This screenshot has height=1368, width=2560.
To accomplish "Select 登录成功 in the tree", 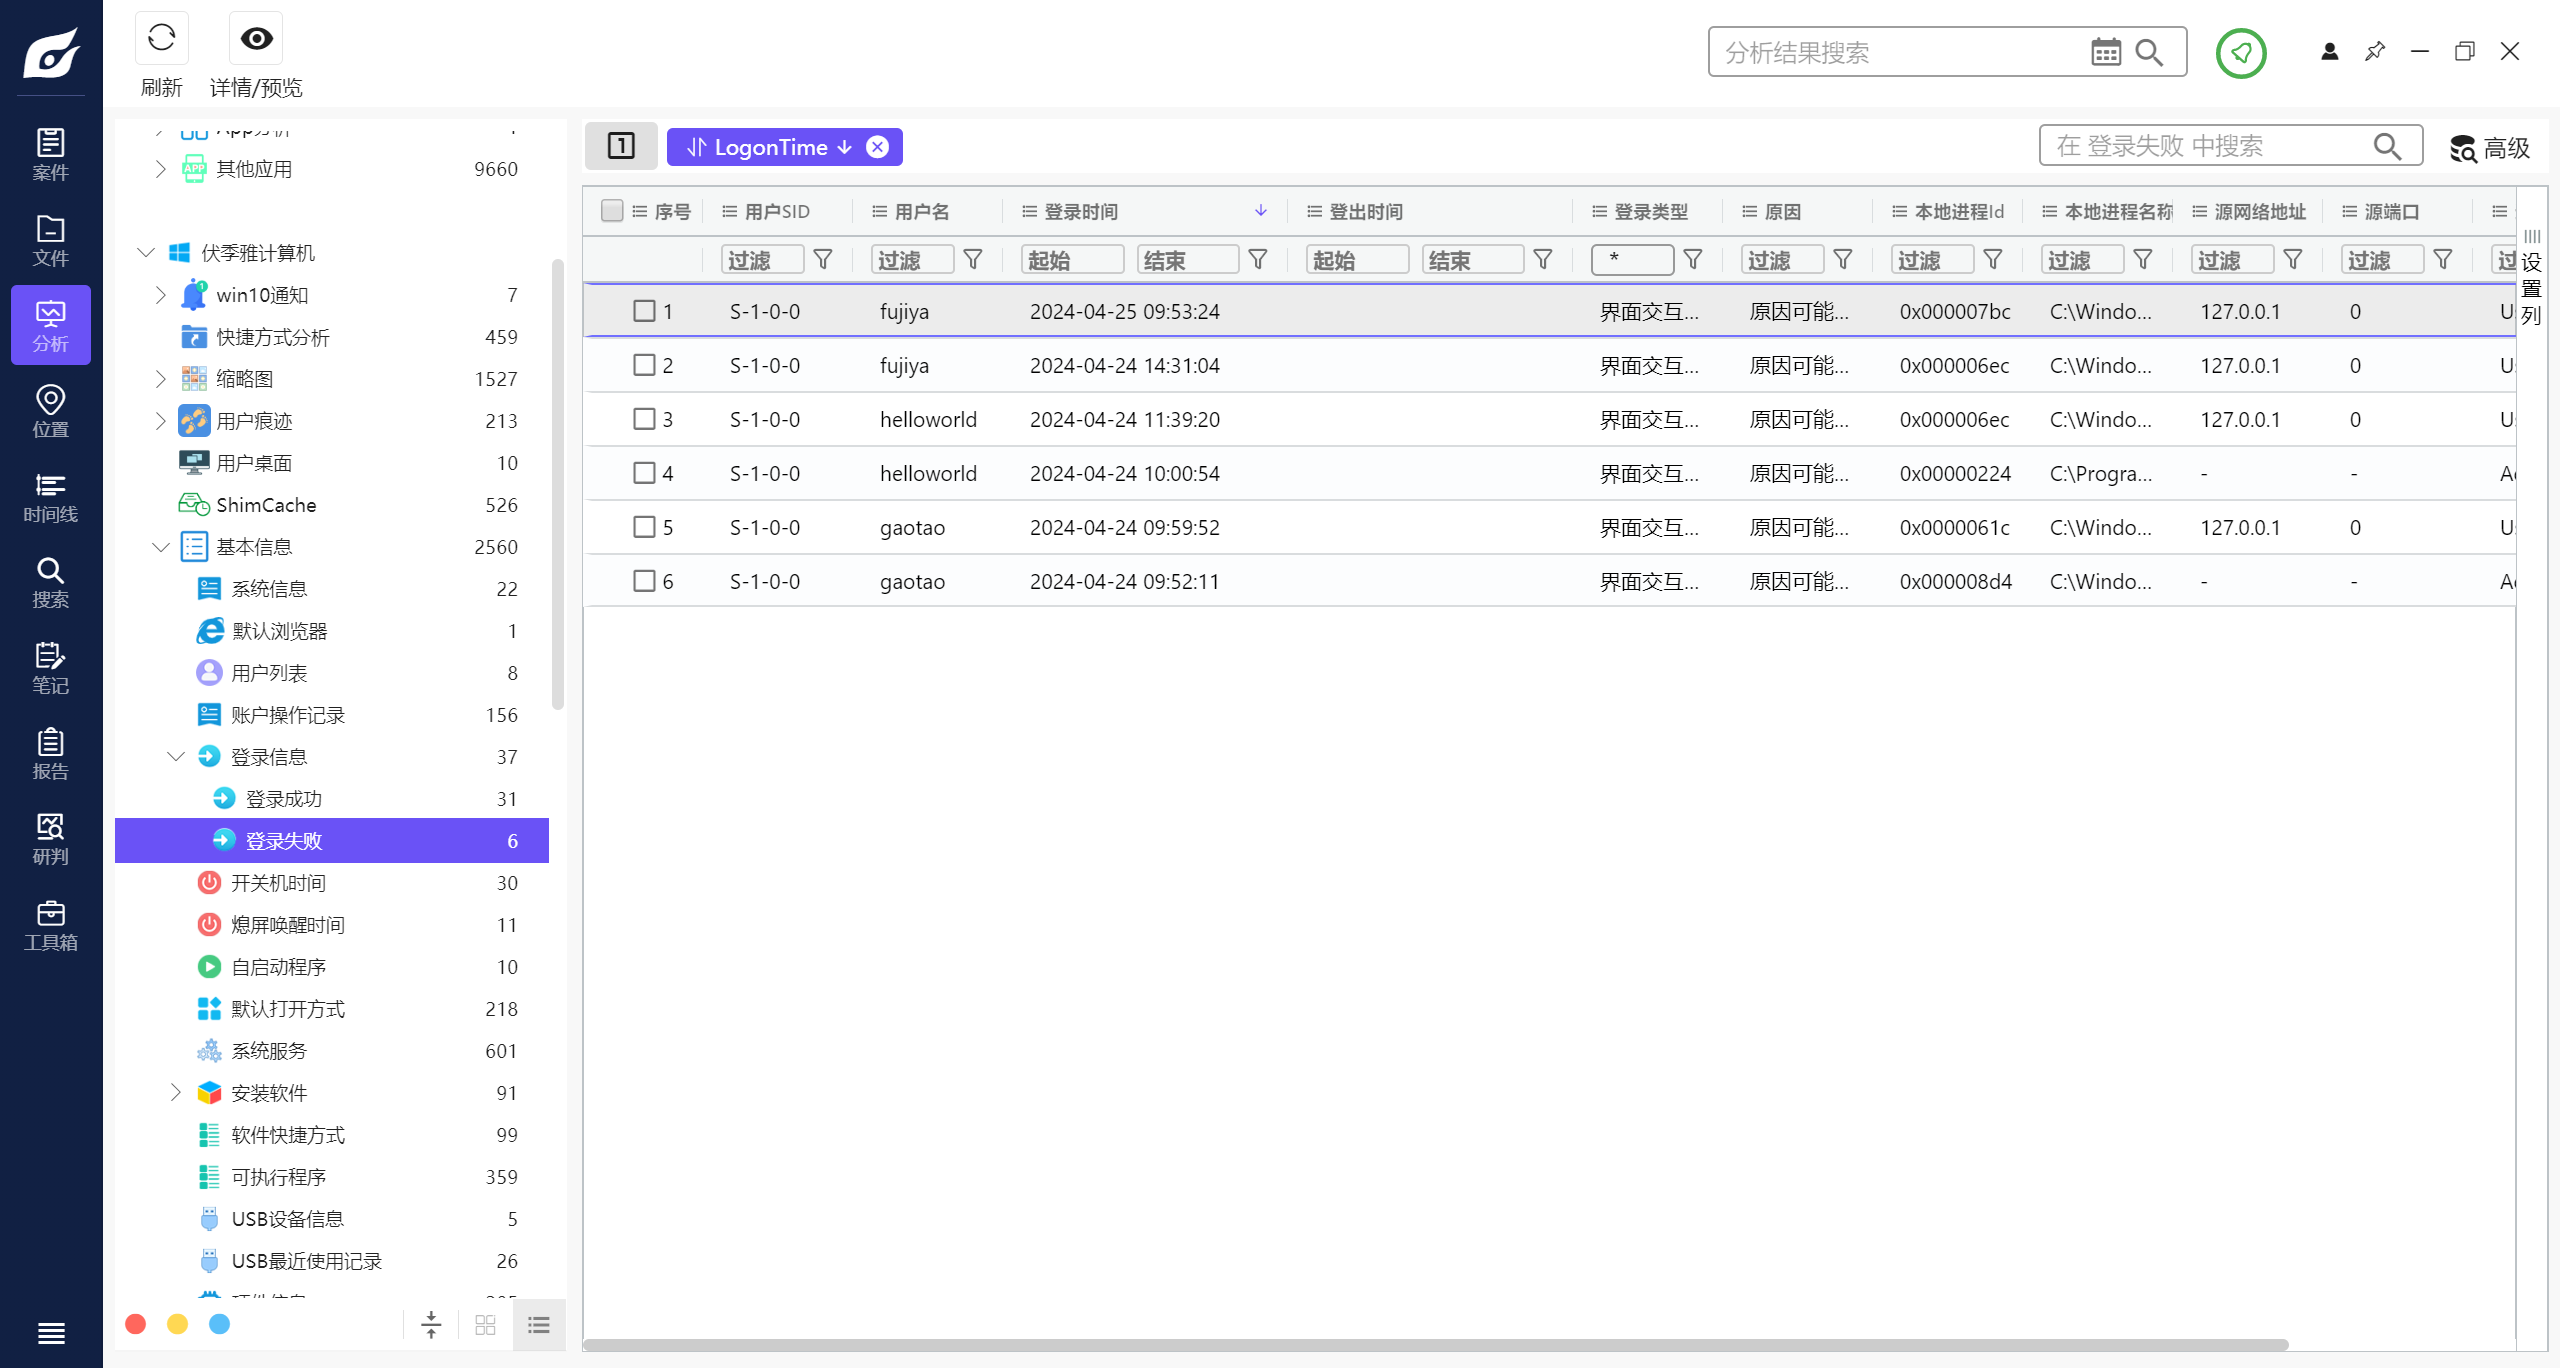I will coord(284,799).
